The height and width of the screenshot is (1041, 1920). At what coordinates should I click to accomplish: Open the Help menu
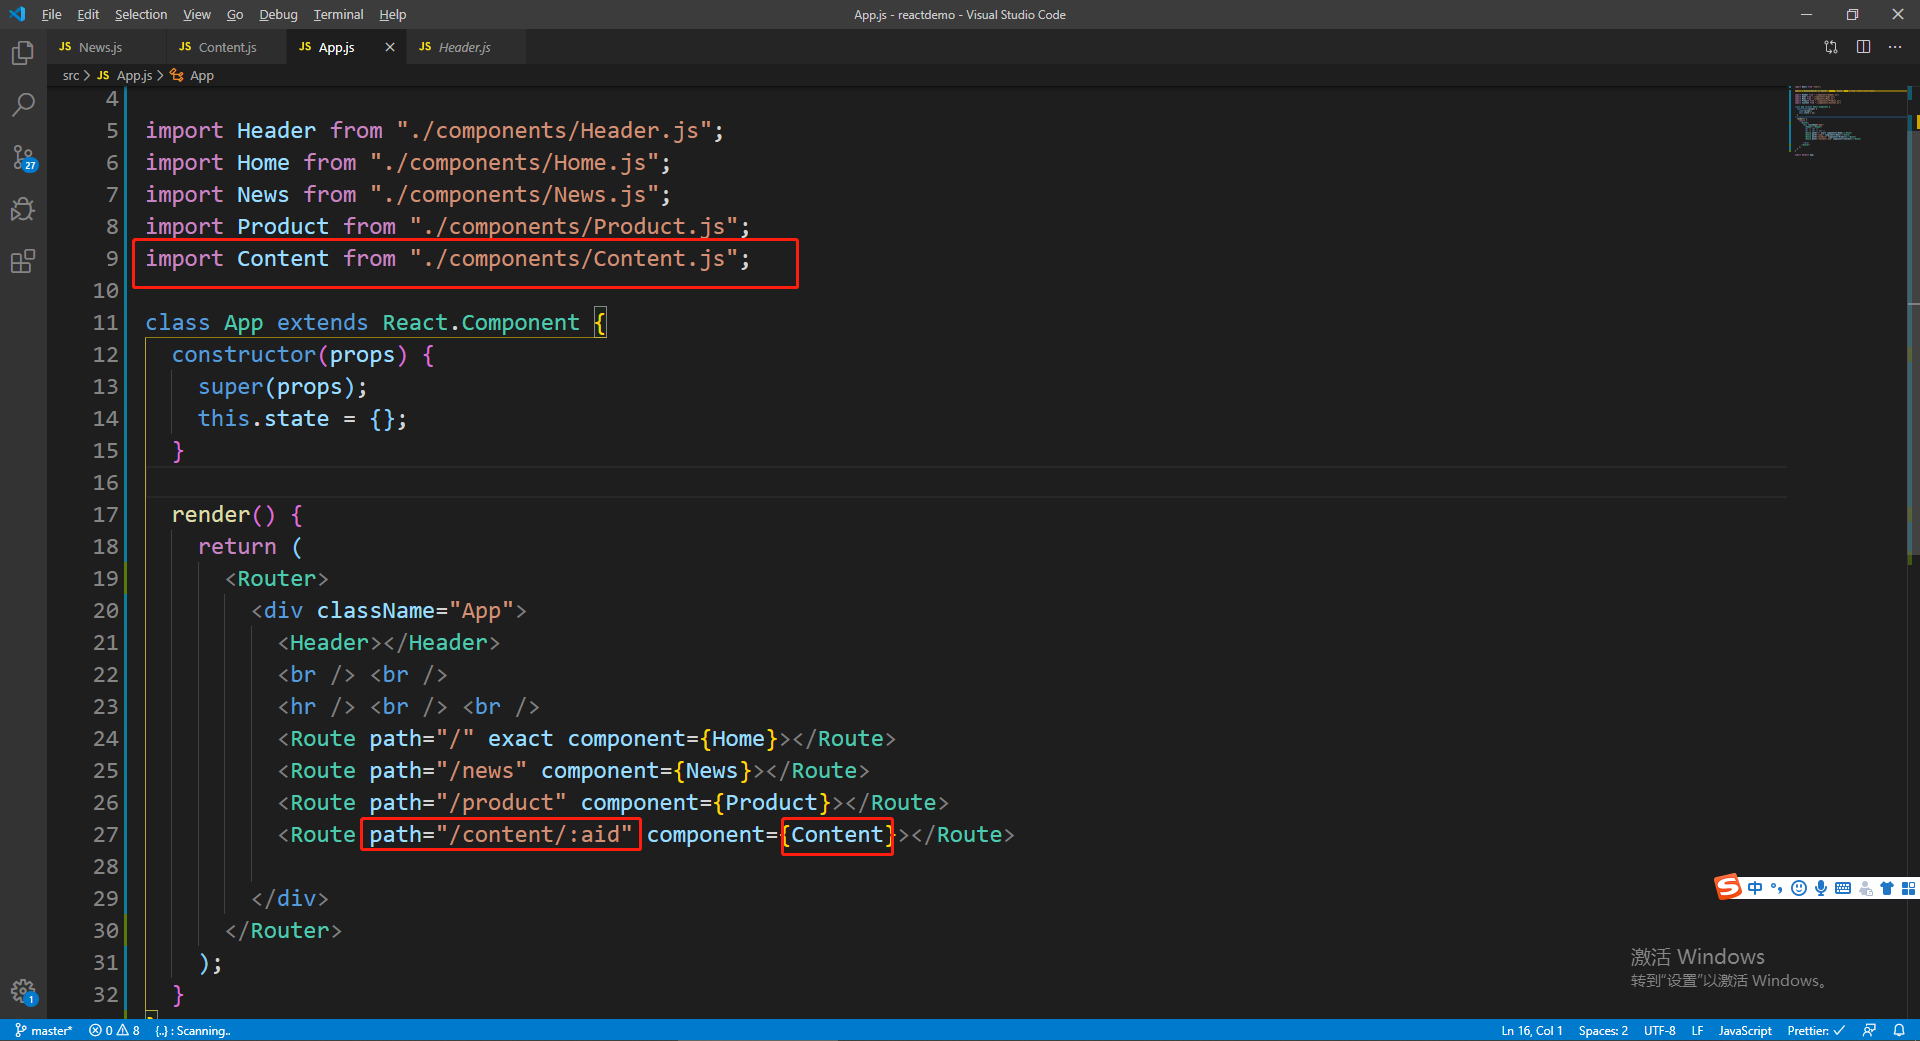point(393,14)
